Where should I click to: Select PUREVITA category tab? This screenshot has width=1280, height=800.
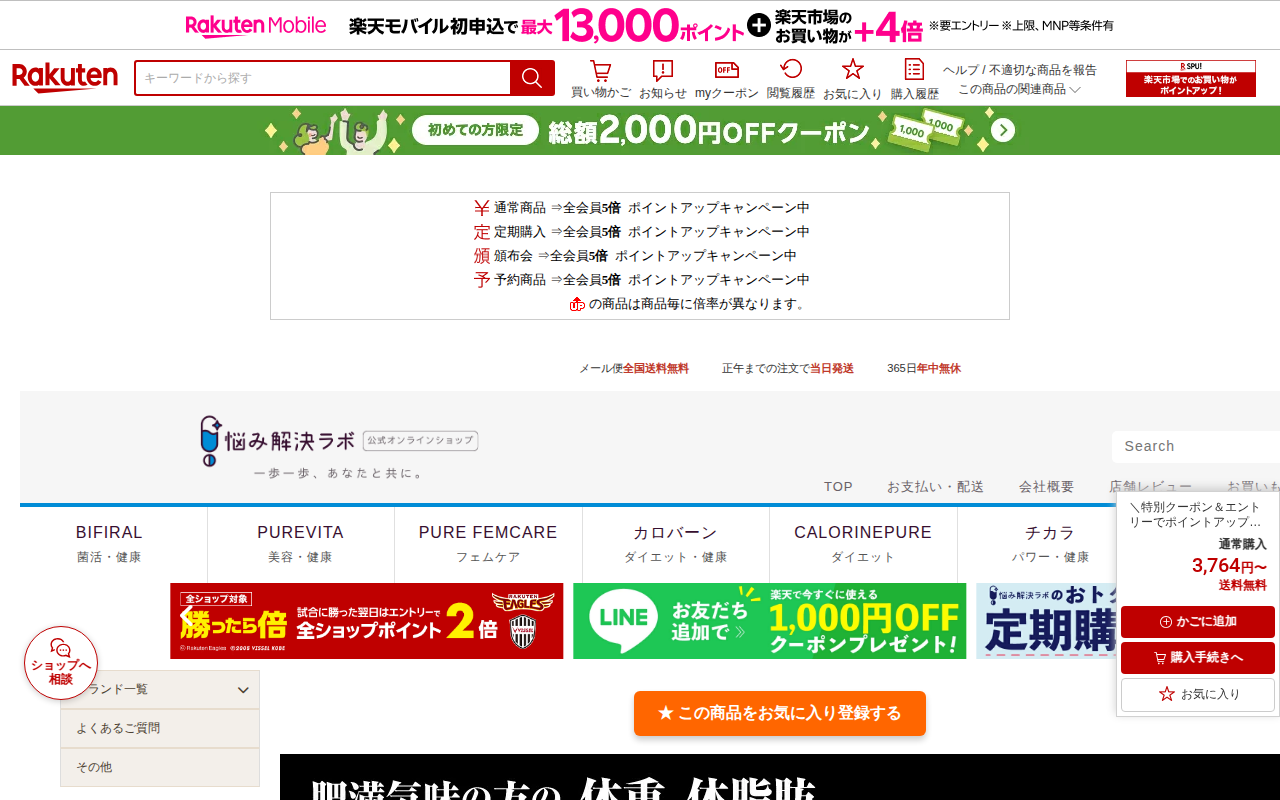tap(300, 544)
